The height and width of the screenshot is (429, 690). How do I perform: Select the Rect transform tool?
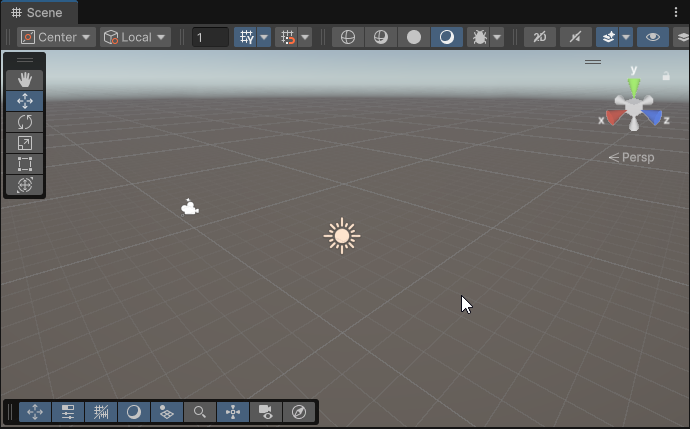(x=25, y=164)
